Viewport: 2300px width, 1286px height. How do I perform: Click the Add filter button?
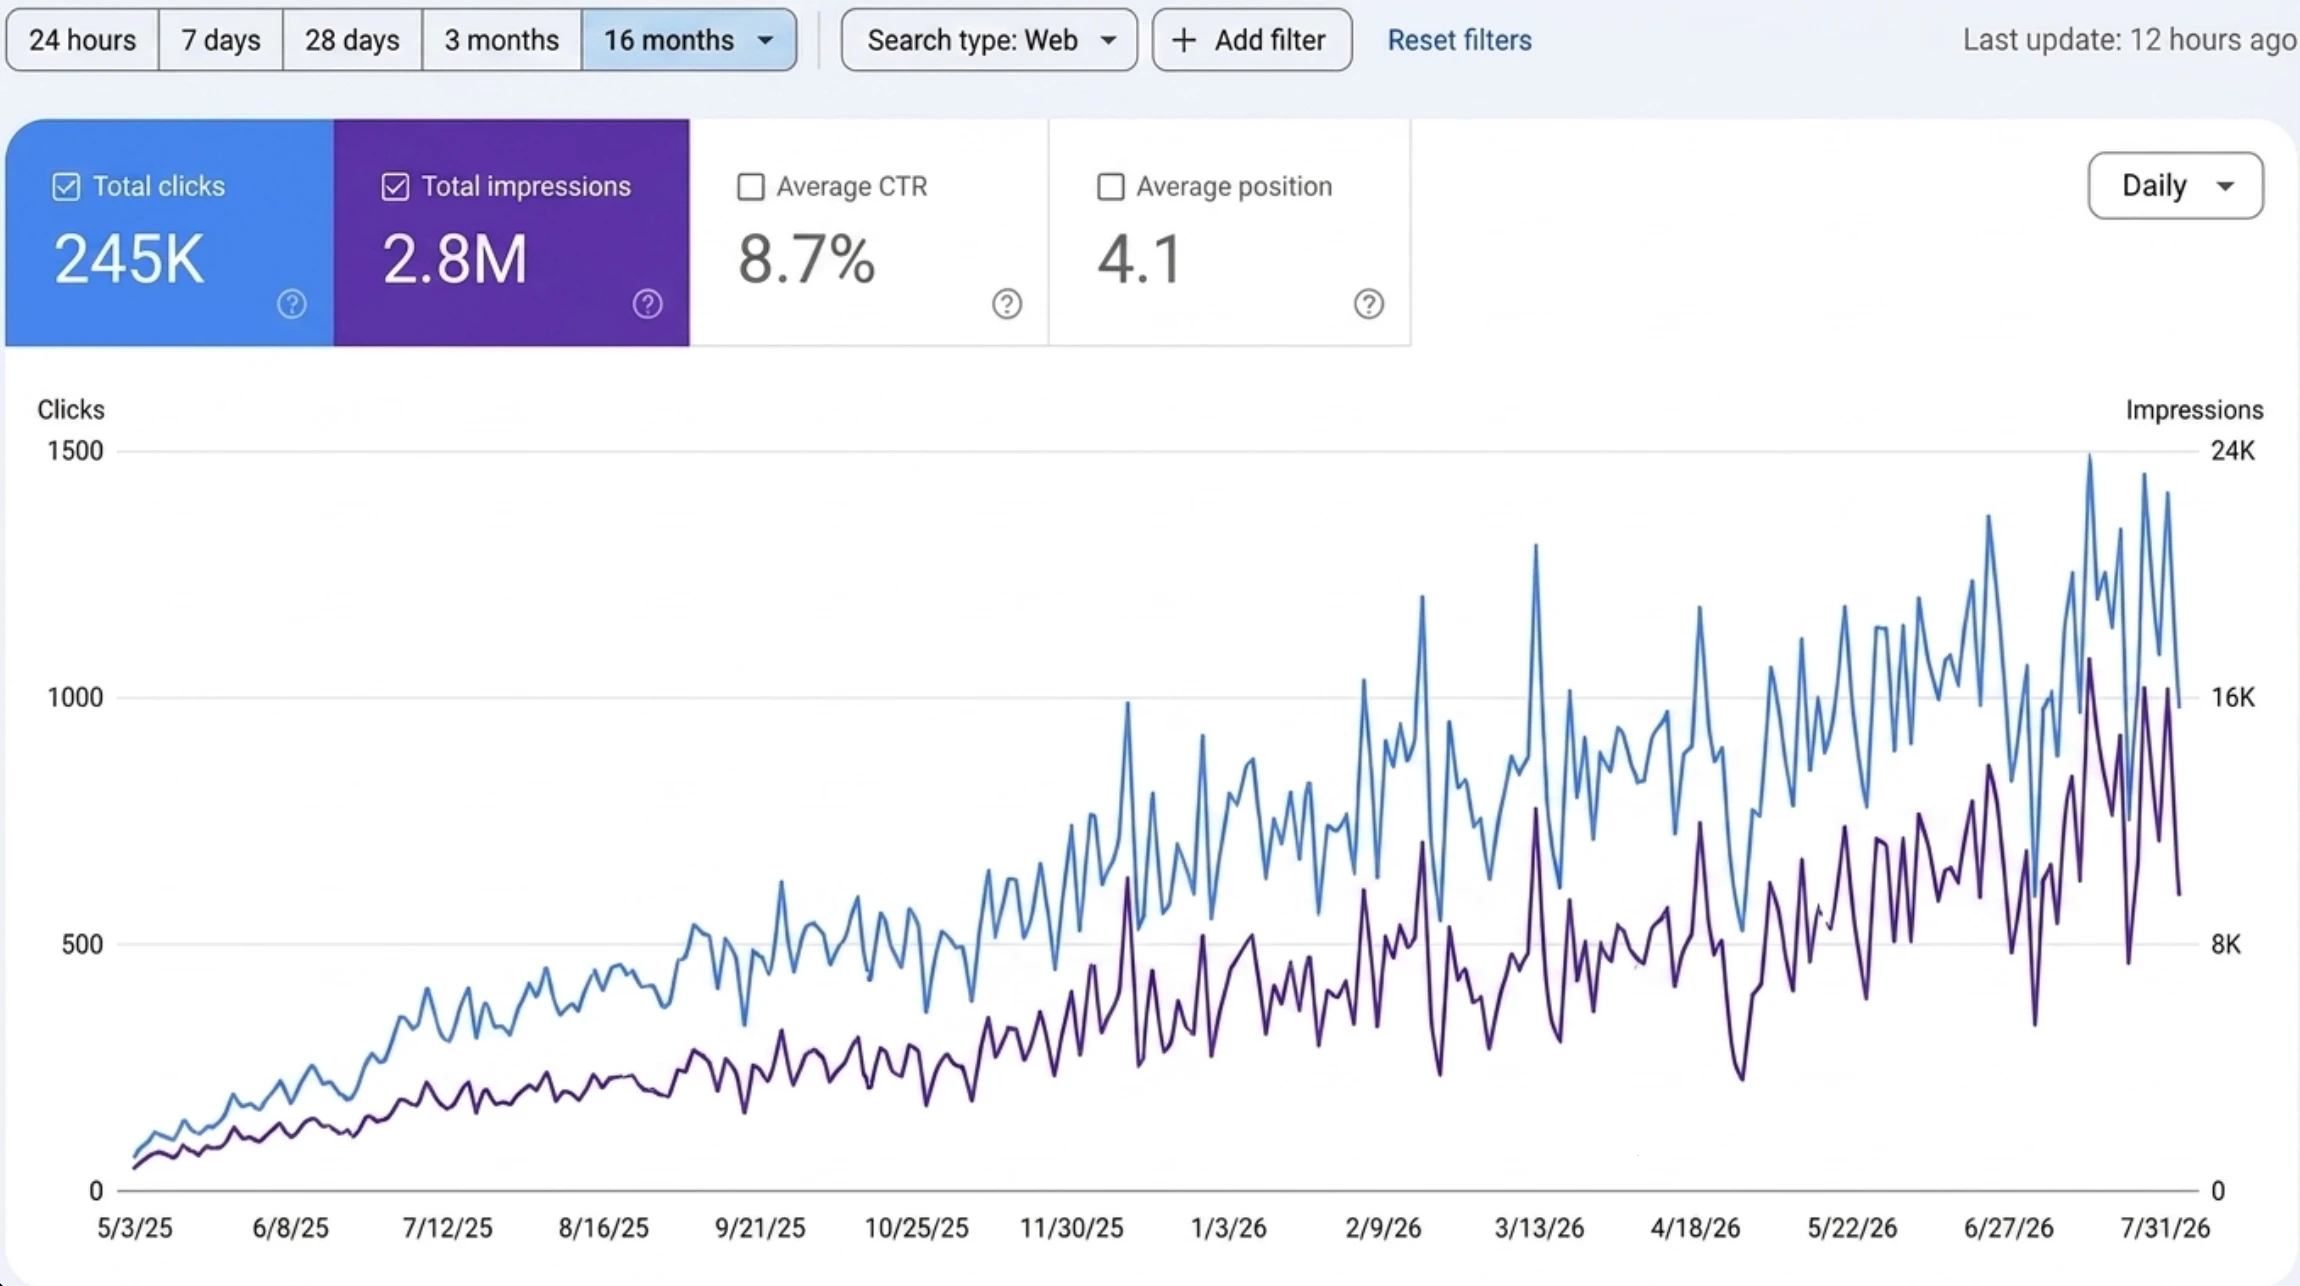click(x=1251, y=40)
